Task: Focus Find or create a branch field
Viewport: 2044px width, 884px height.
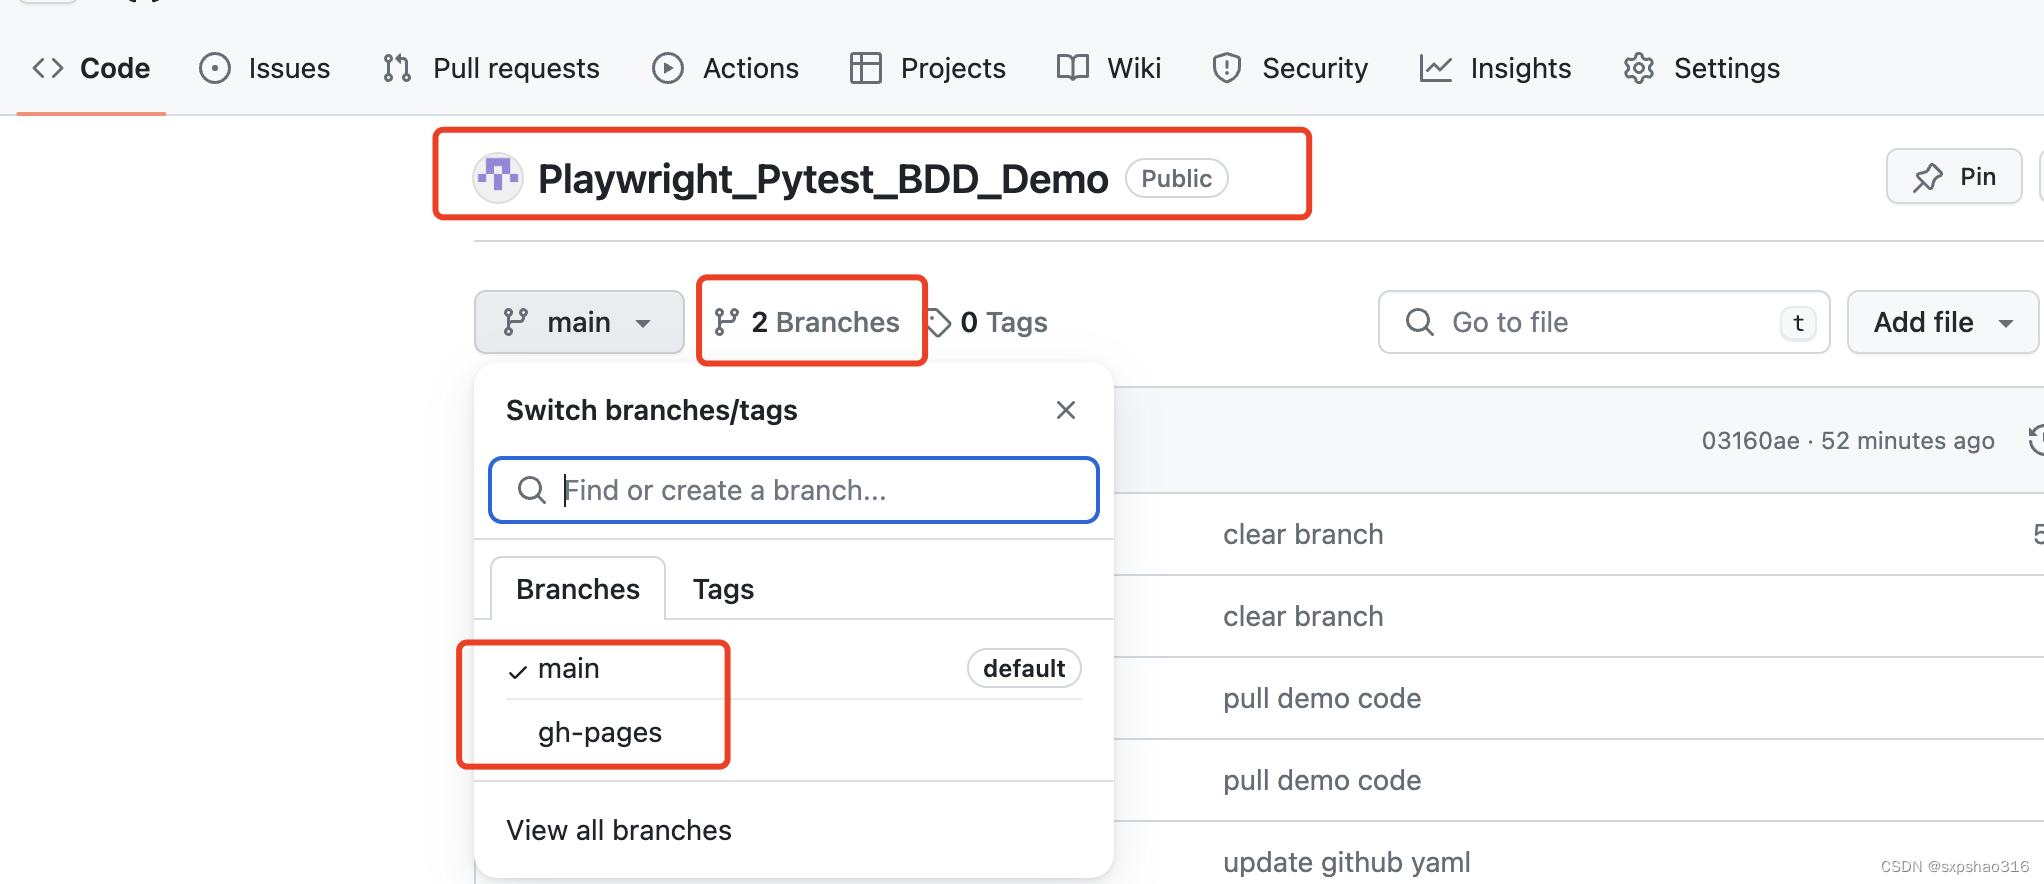Action: click(x=794, y=490)
